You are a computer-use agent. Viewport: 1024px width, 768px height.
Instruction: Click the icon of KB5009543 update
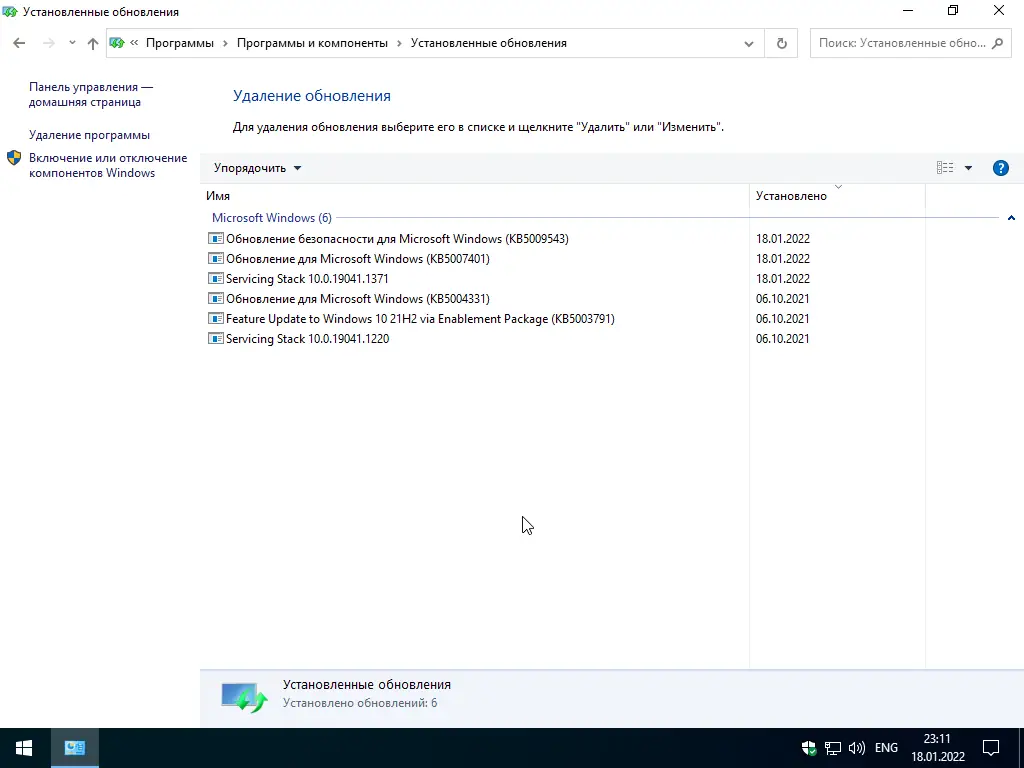tap(216, 238)
